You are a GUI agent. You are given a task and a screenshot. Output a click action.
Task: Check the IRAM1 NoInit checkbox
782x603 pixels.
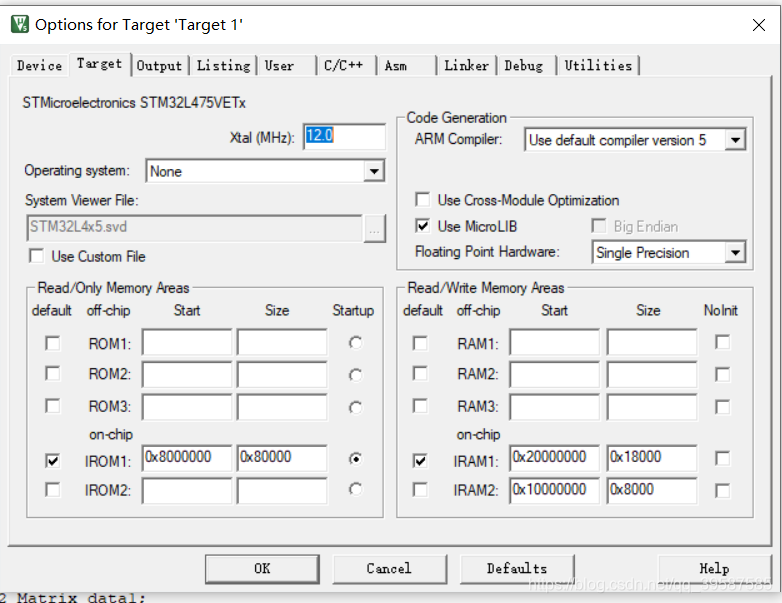pos(722,458)
